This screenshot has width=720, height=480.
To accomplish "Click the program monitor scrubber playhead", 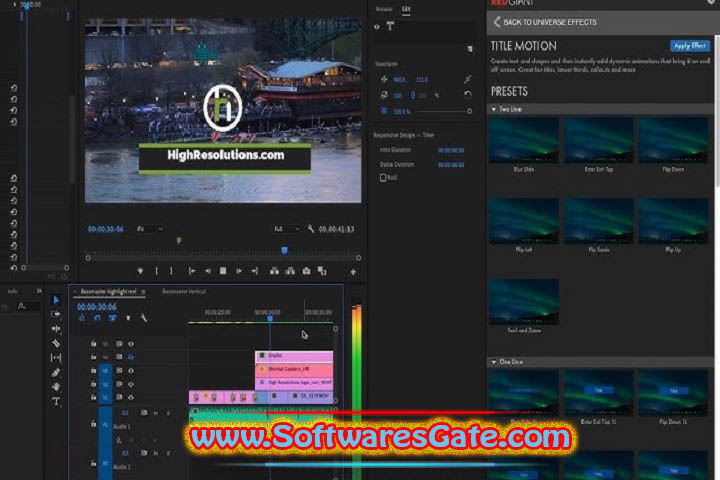I will (284, 250).
